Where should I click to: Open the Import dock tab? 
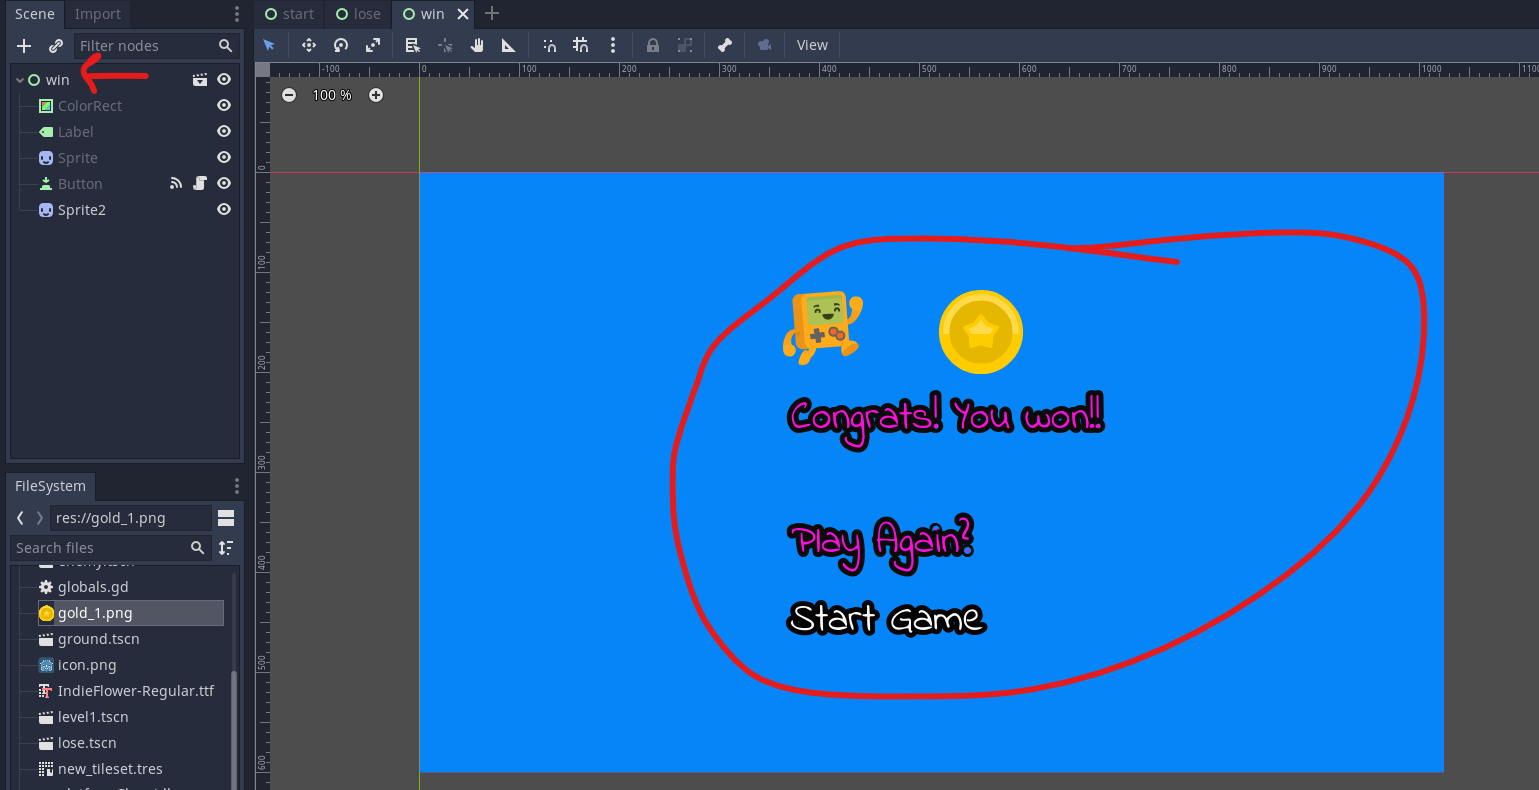98,14
